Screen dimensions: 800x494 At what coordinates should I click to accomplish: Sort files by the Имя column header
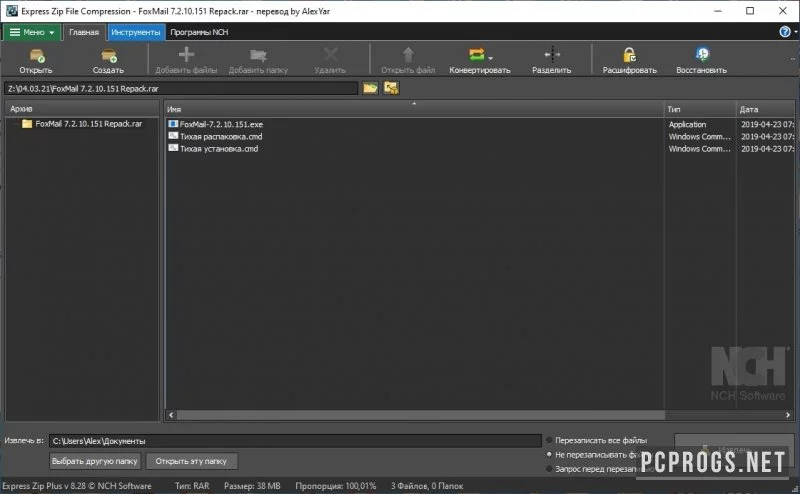[414, 109]
